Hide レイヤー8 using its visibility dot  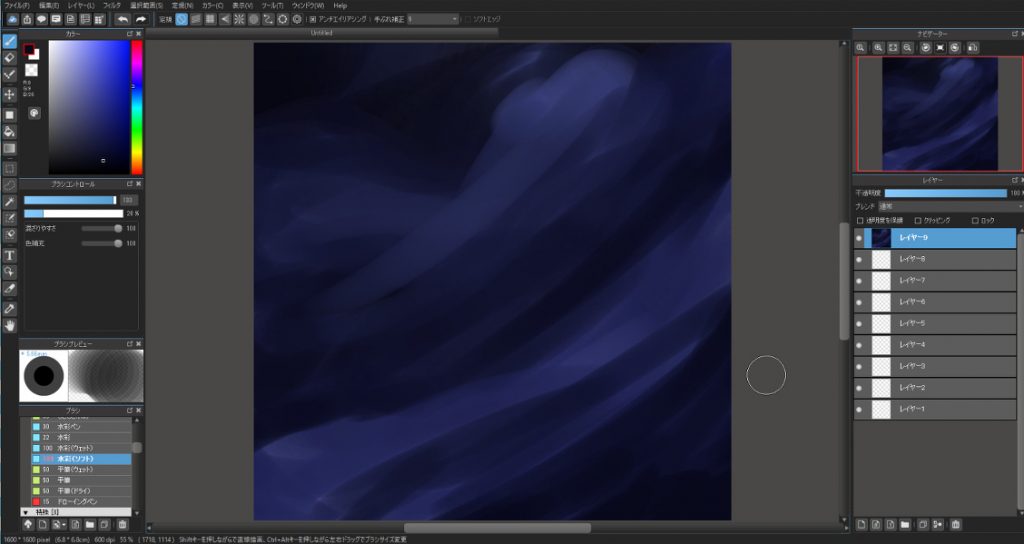point(859,259)
